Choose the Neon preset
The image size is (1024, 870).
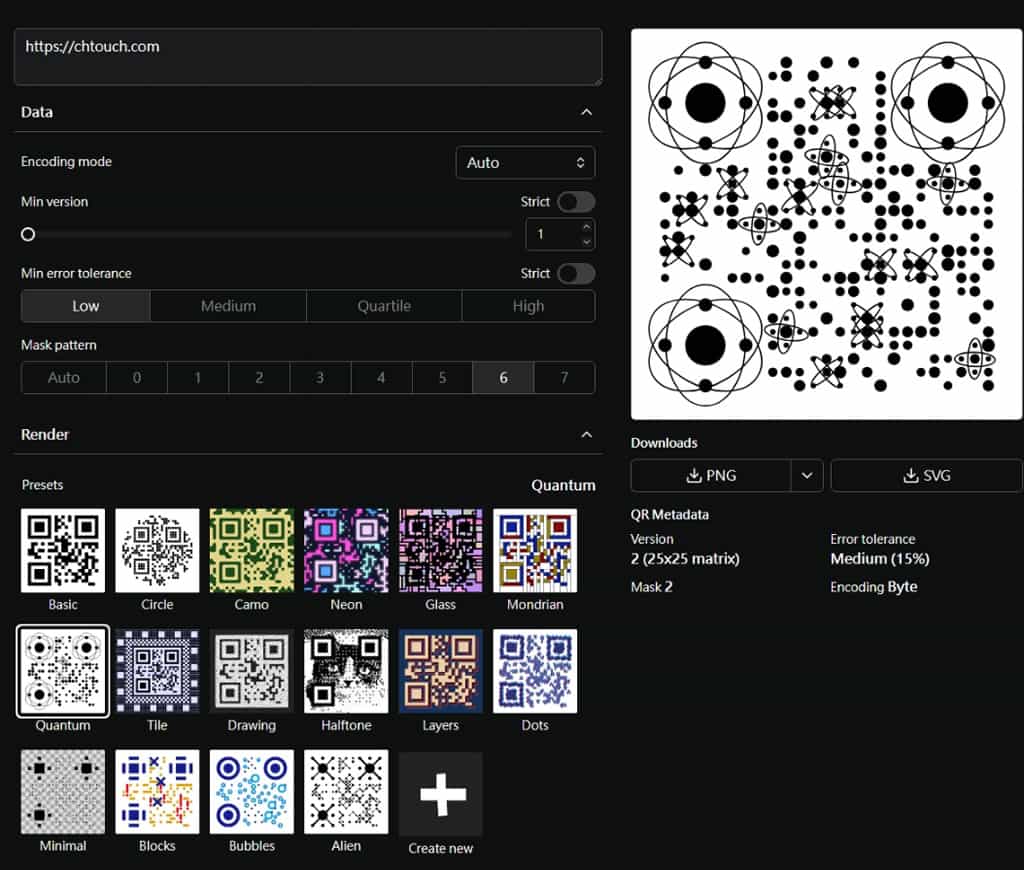pos(346,551)
